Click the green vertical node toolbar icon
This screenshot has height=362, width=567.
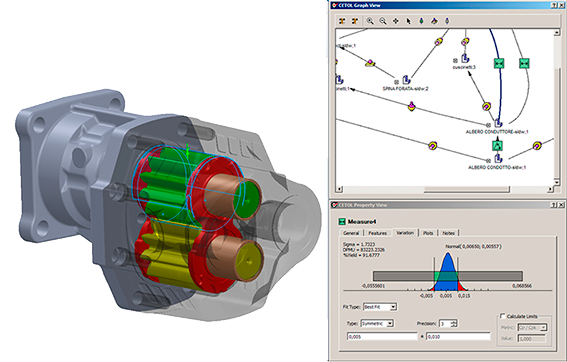point(421,21)
